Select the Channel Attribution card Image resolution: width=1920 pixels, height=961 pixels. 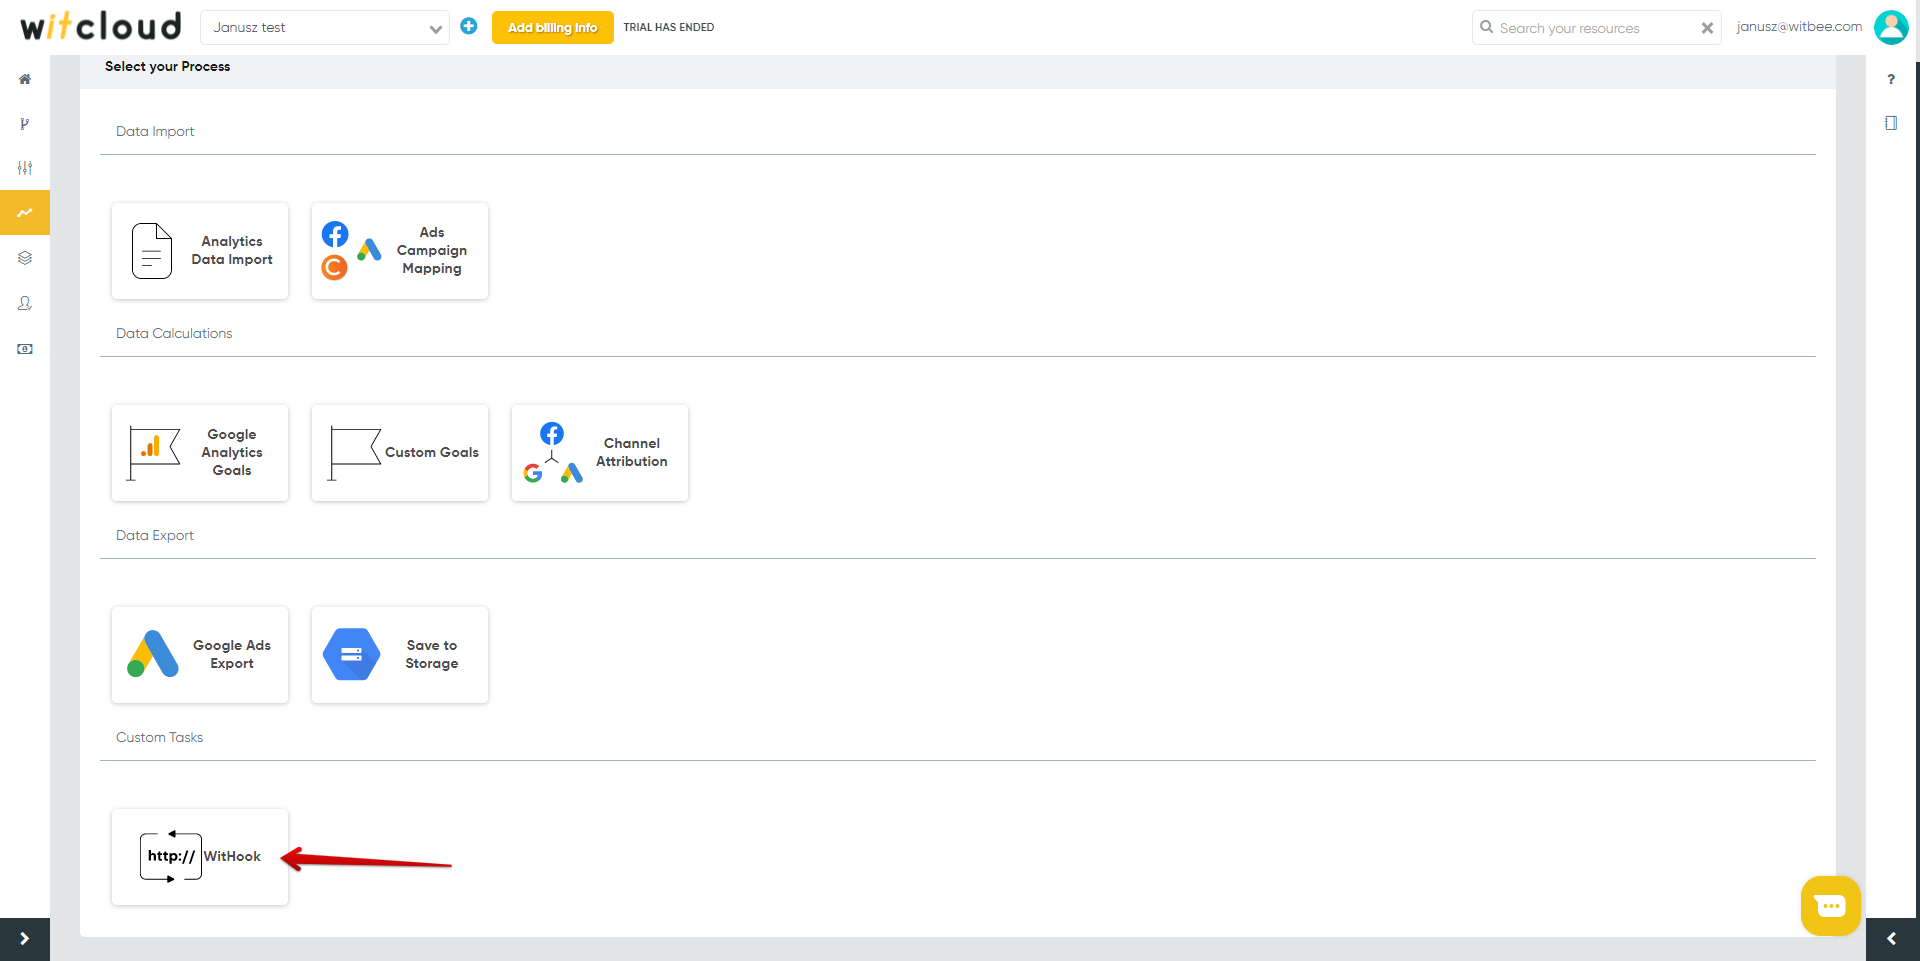point(600,453)
